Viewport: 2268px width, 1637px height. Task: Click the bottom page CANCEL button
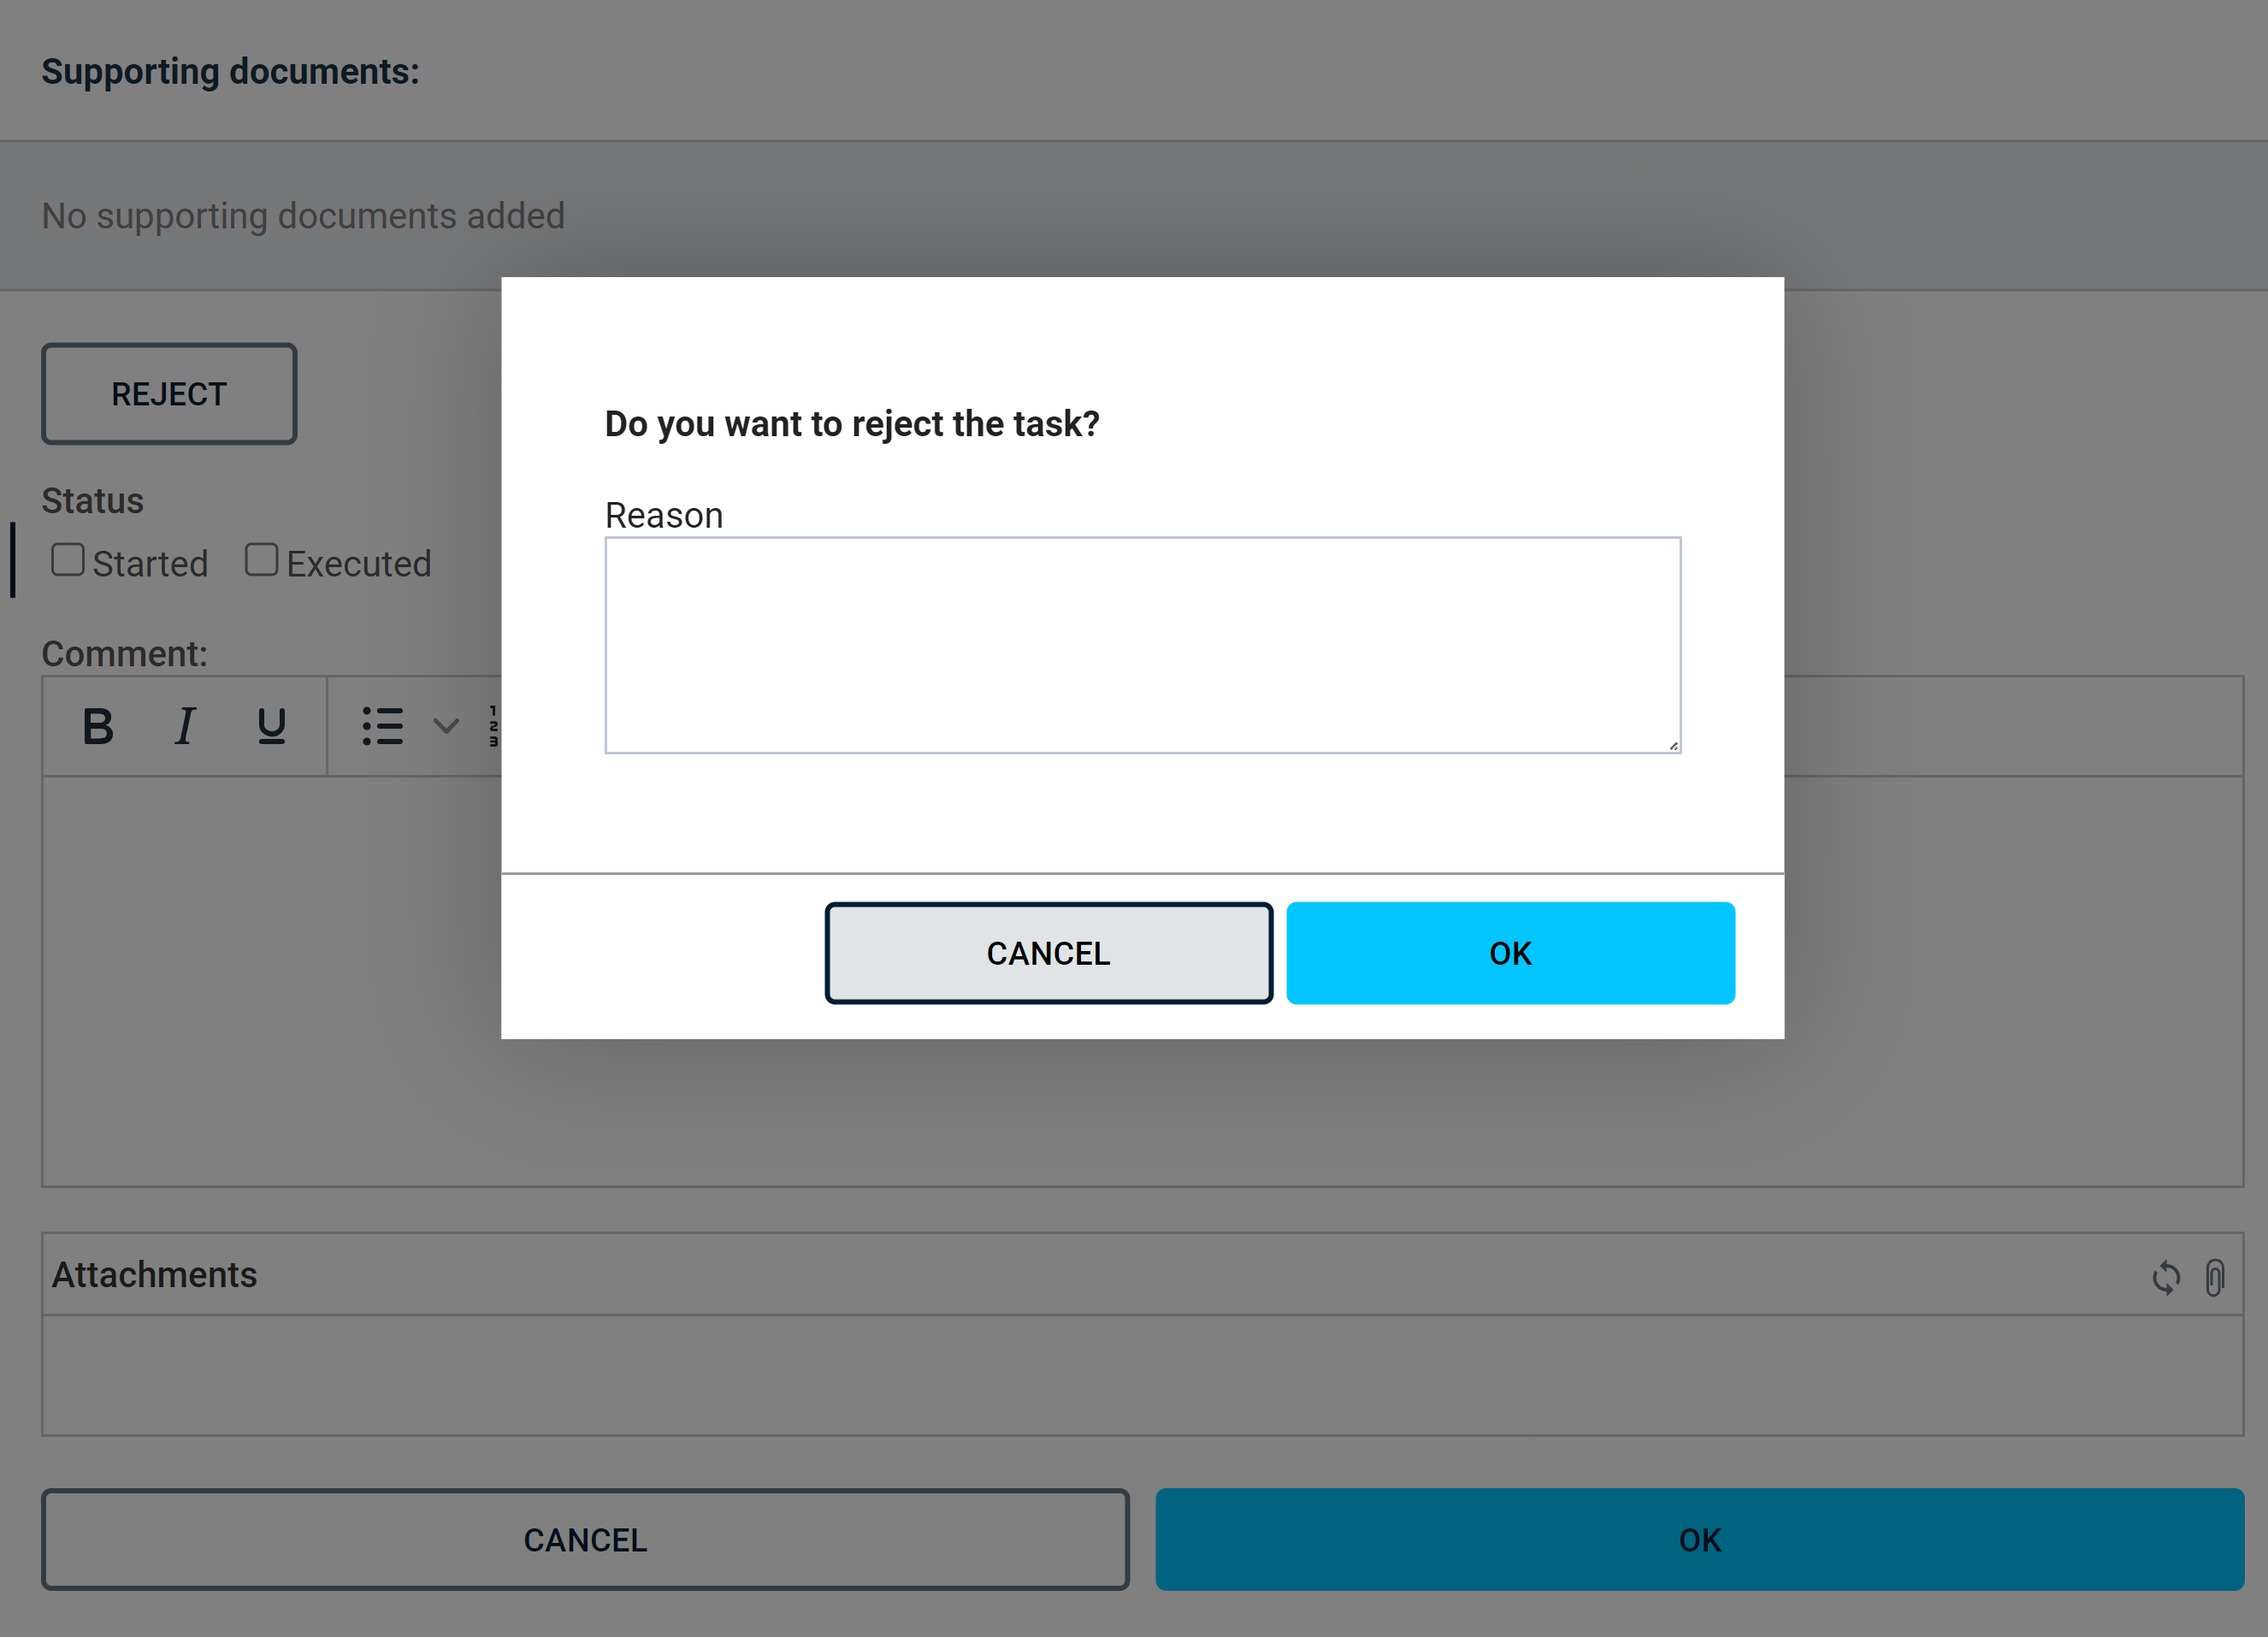click(585, 1540)
